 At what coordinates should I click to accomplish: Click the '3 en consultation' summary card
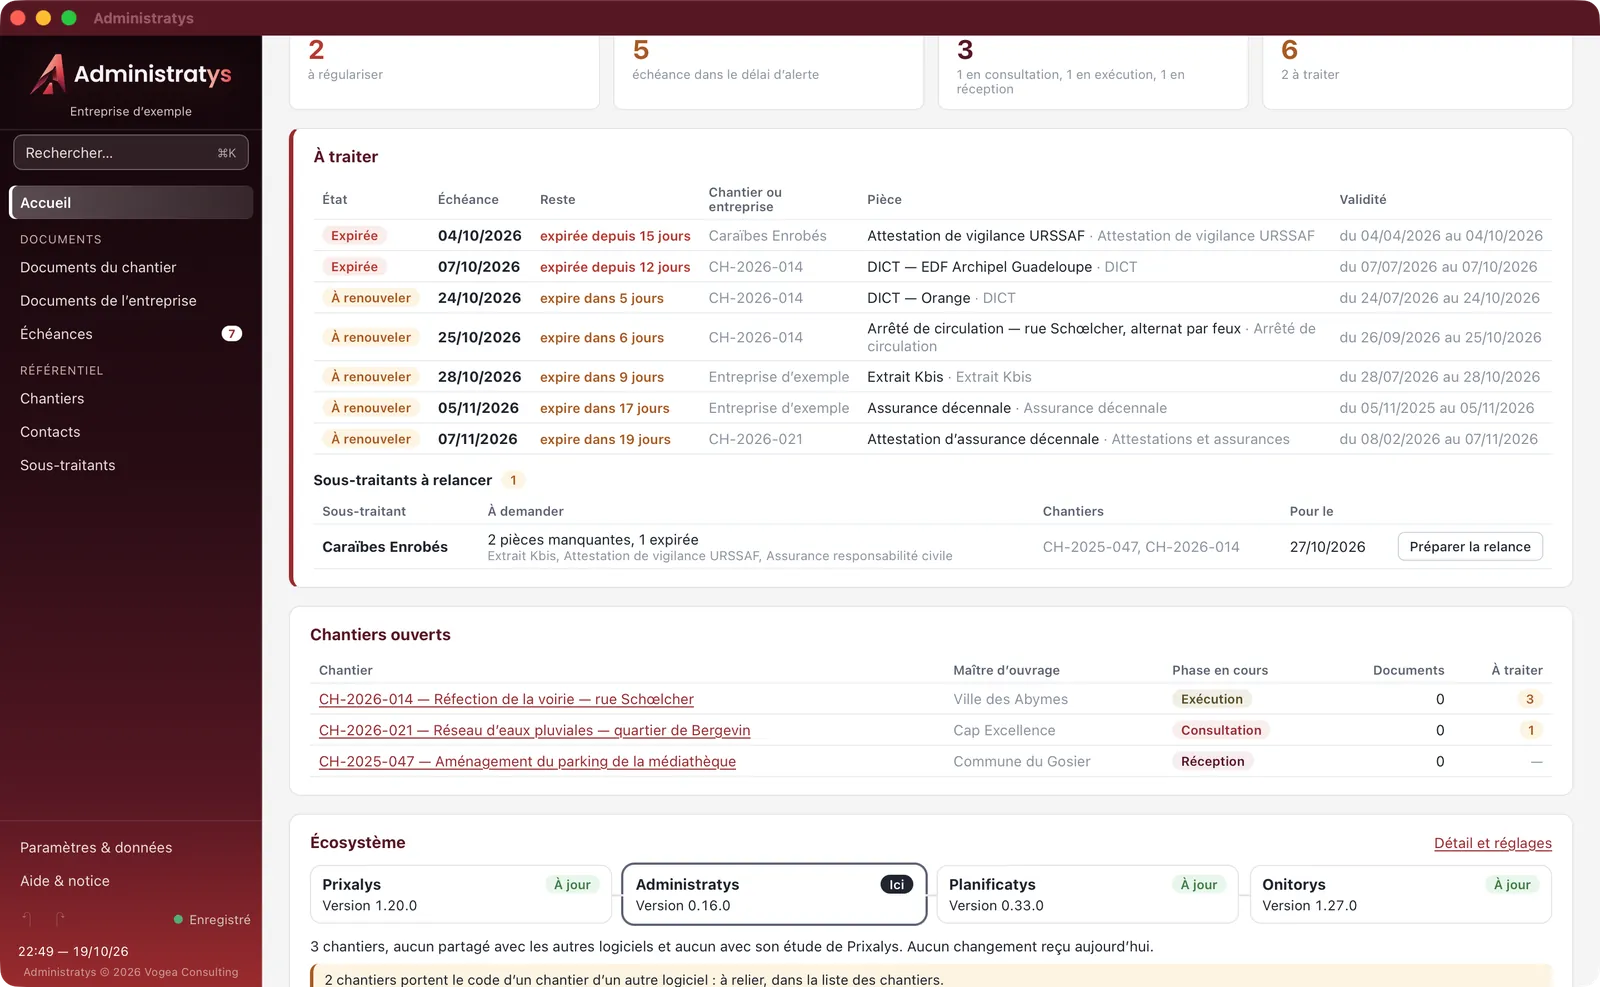coord(1093,72)
